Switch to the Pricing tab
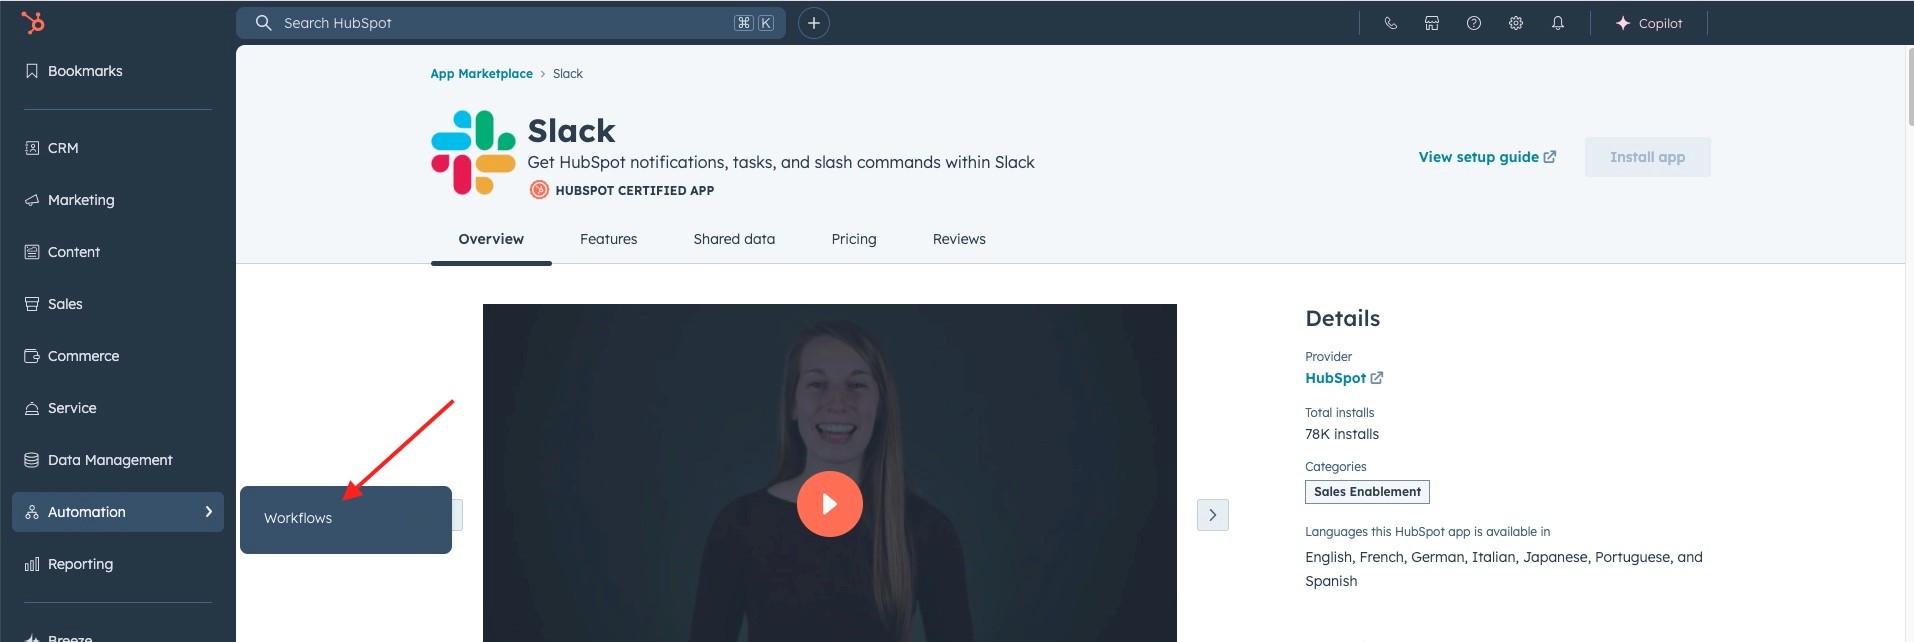 (854, 239)
